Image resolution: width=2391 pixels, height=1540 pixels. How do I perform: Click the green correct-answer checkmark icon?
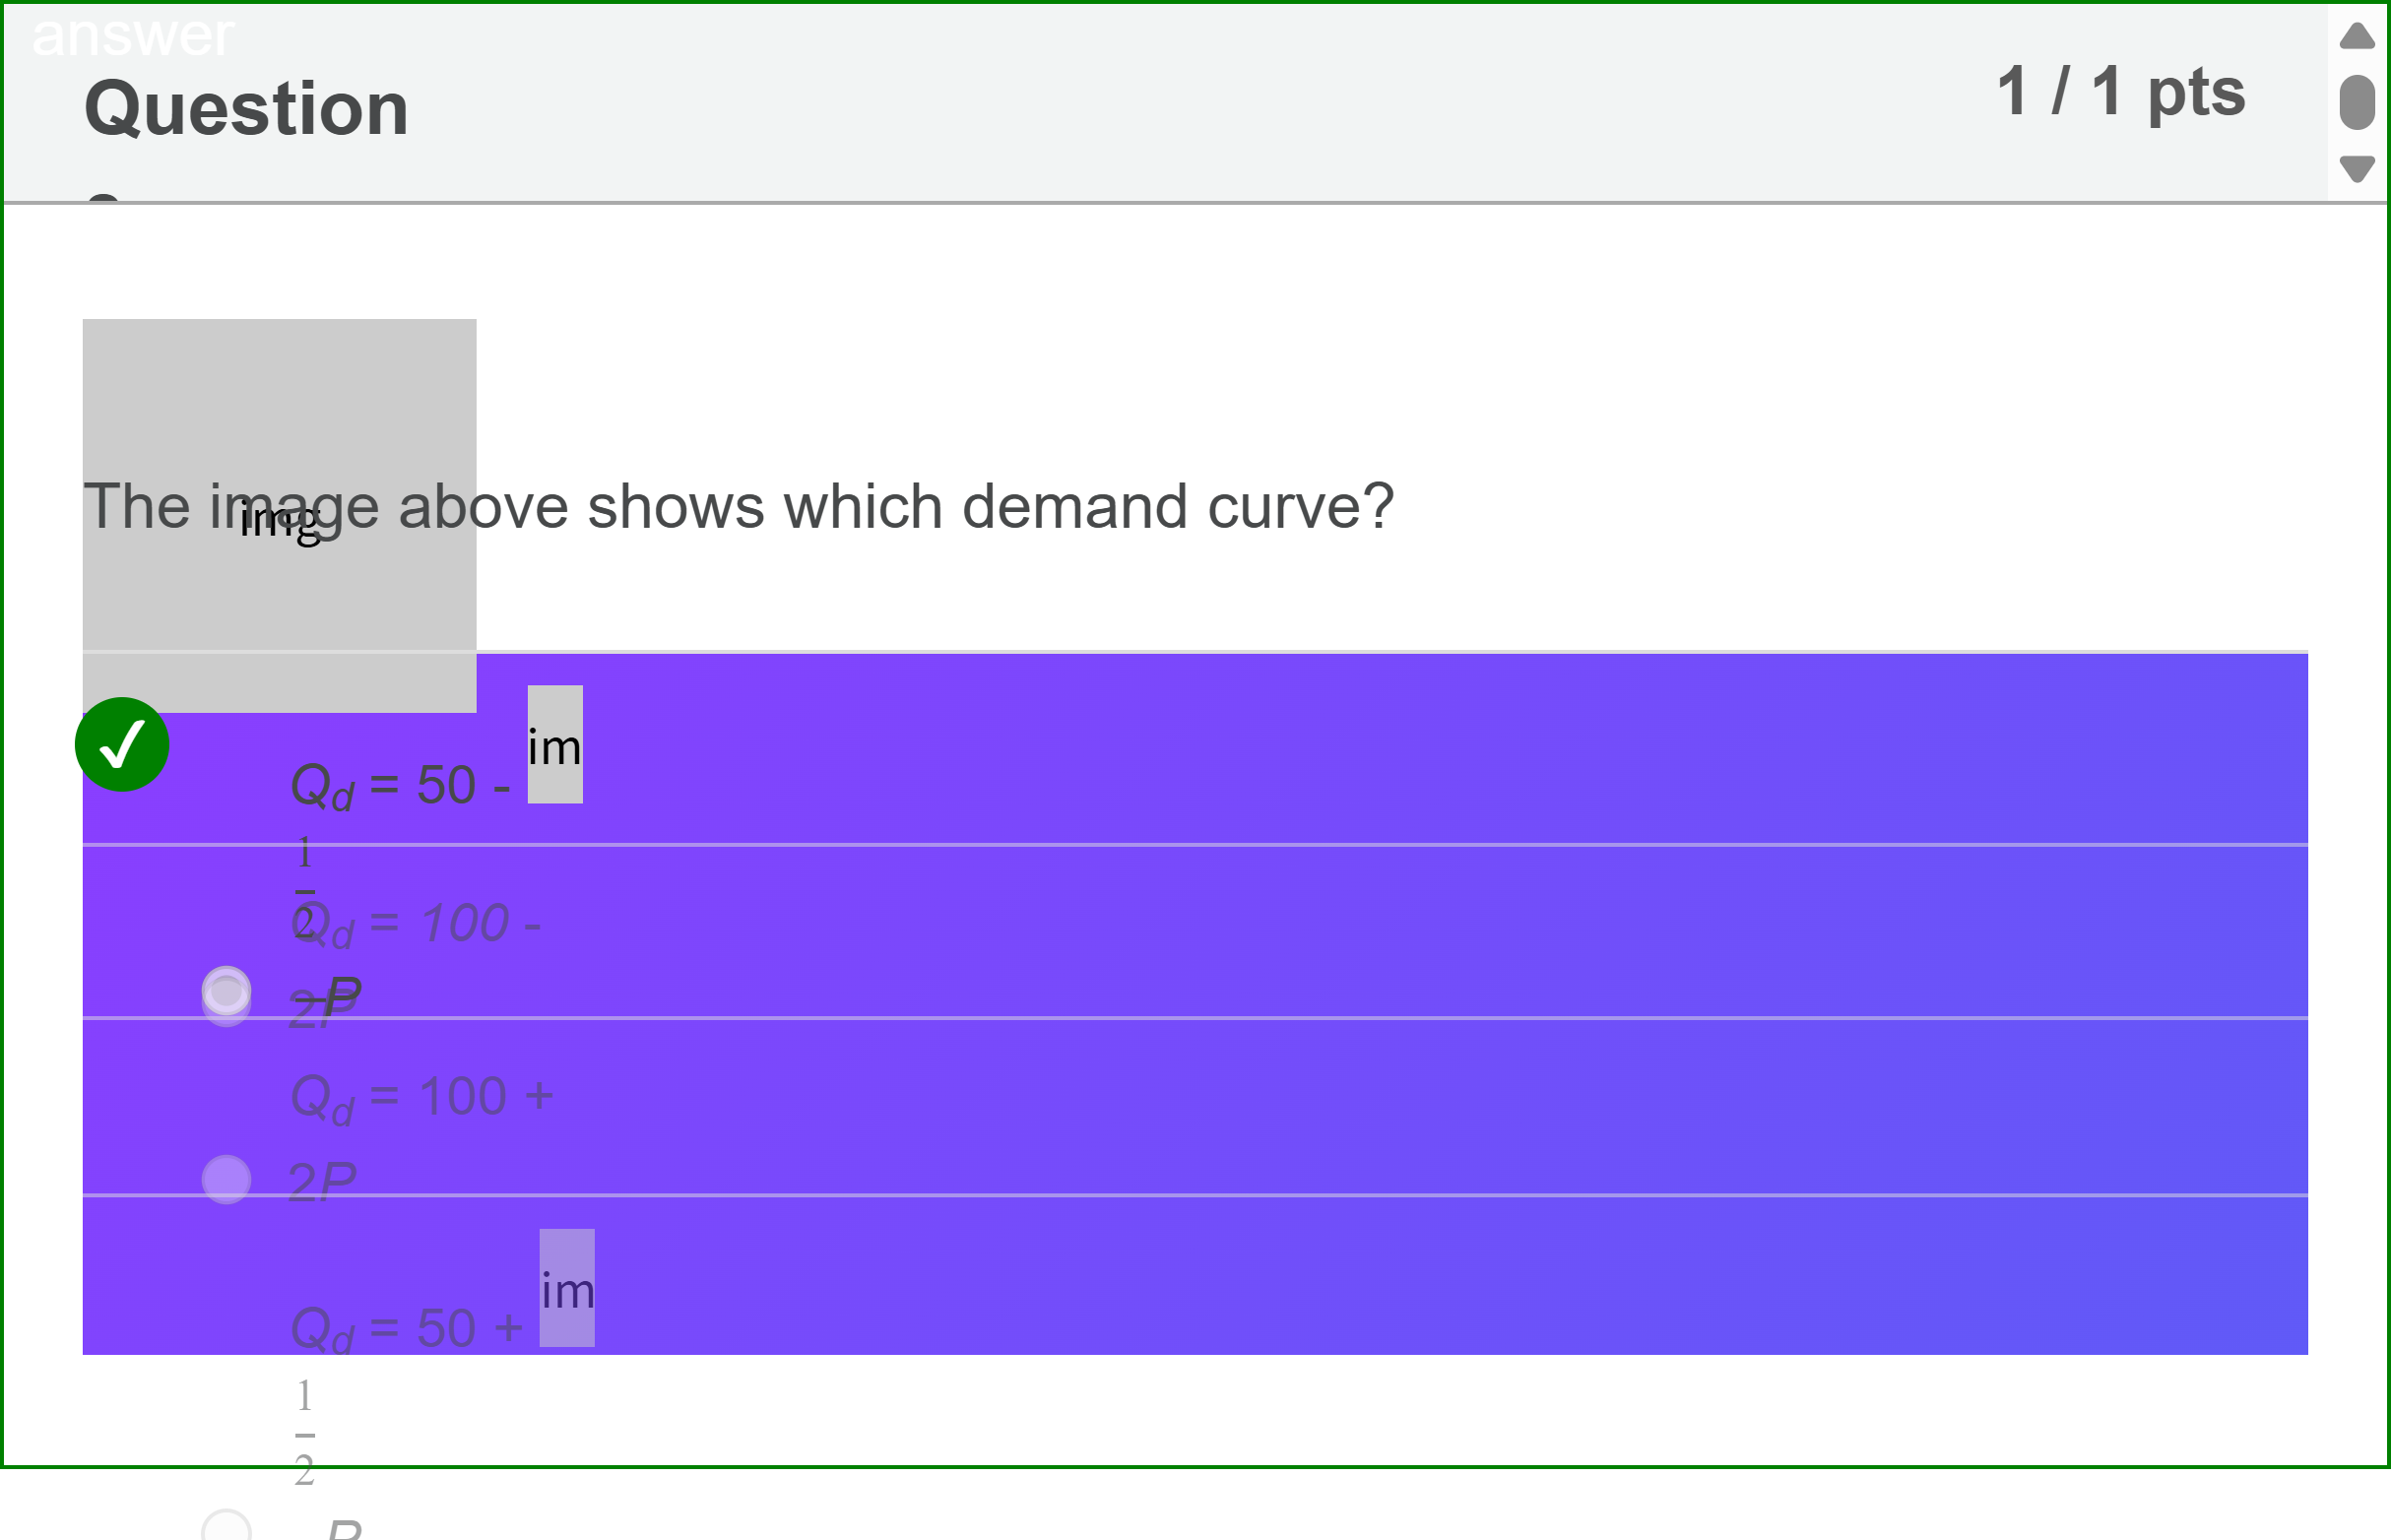[x=122, y=745]
